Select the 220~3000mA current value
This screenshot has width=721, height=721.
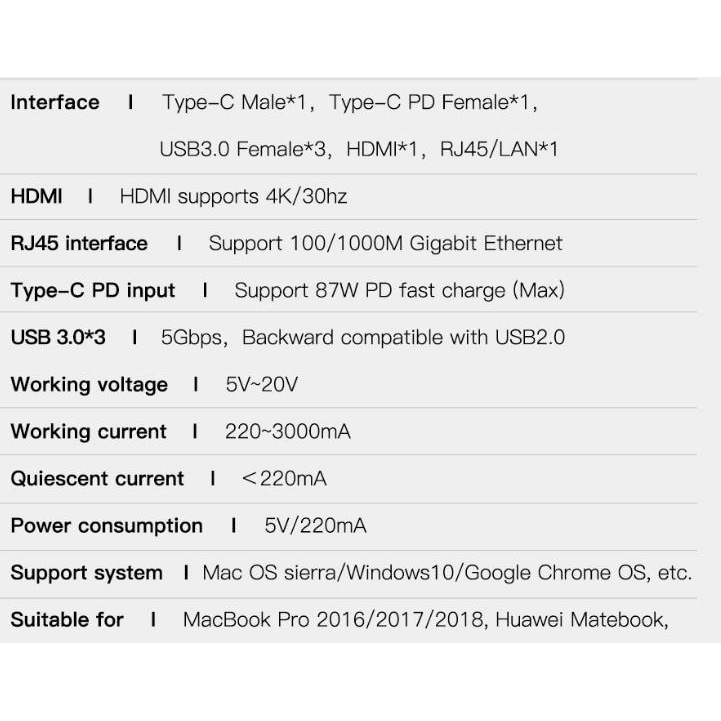(288, 432)
